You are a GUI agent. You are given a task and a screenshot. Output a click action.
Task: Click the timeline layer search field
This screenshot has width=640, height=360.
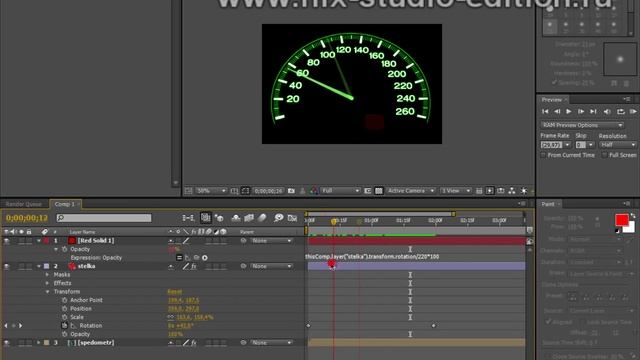point(104,218)
